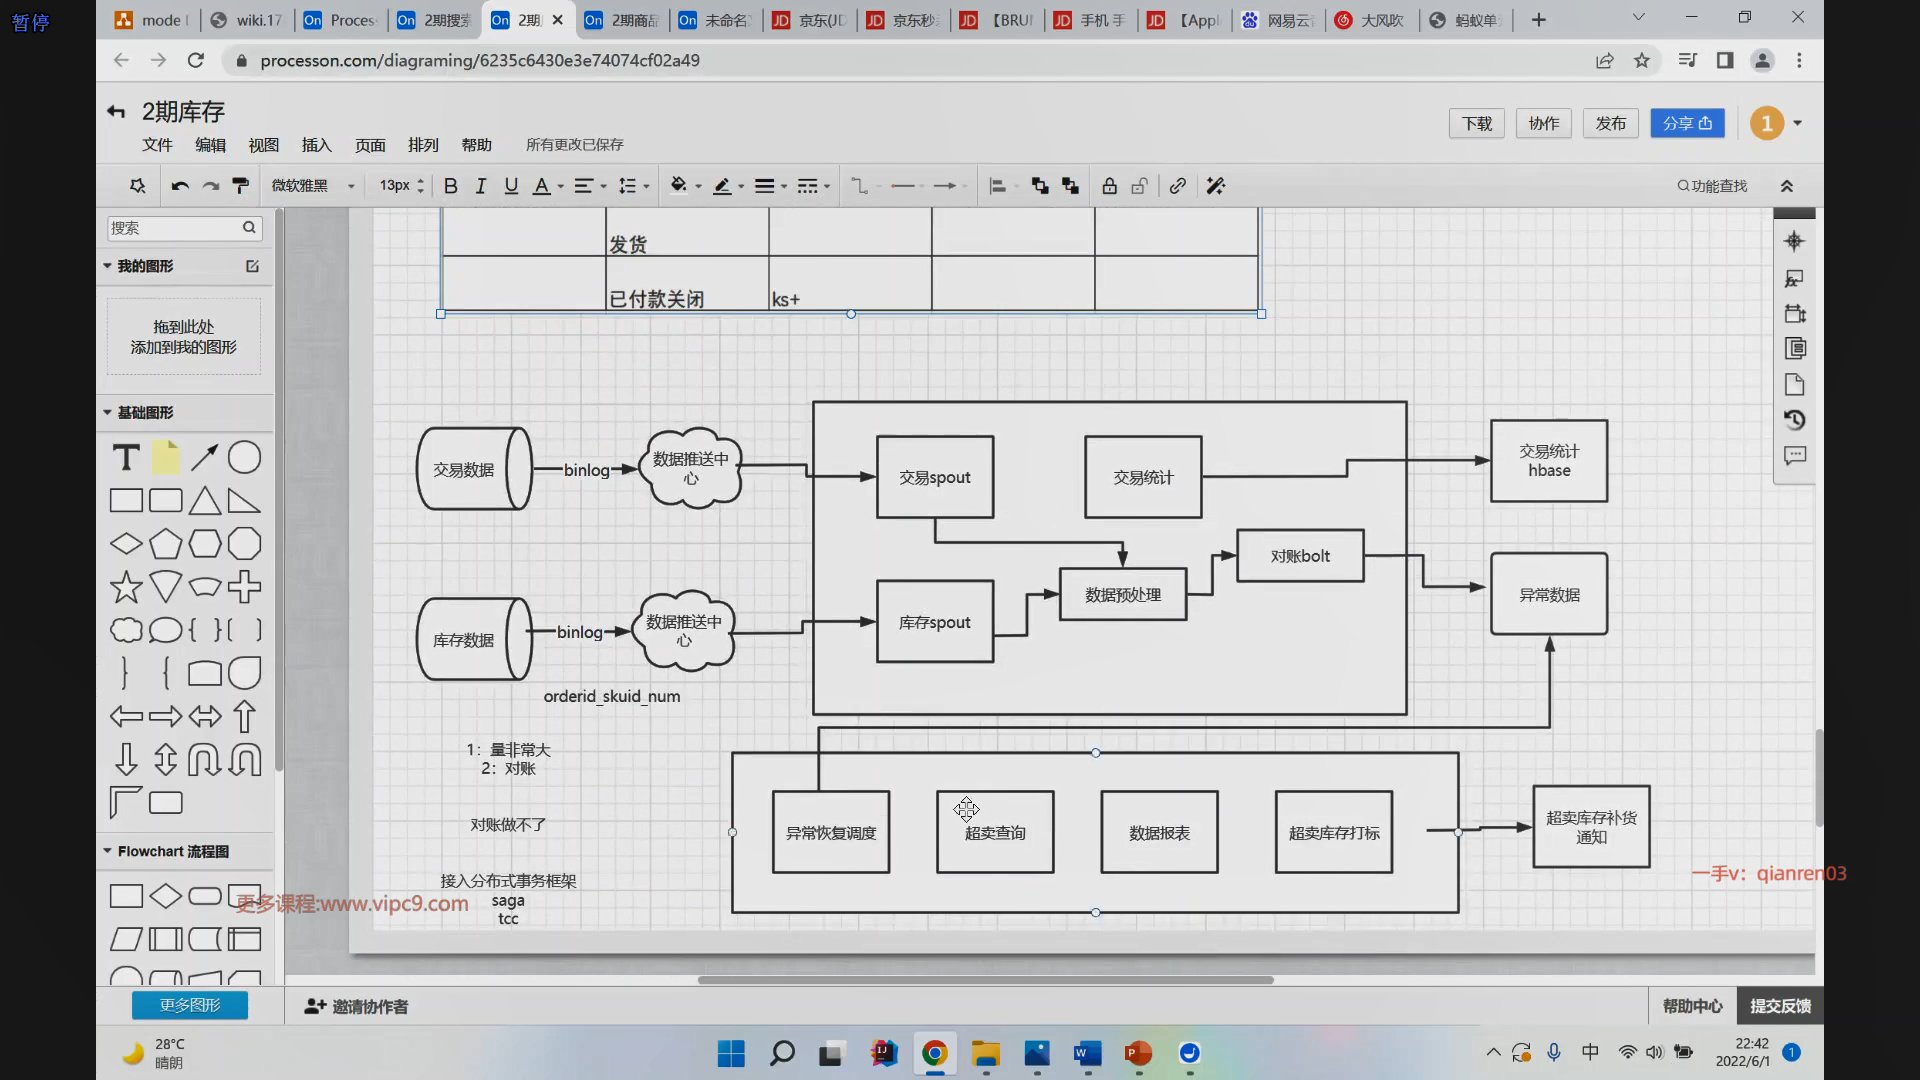Toggle underline formatting
Screen dimensions: 1920x1080
511,186
